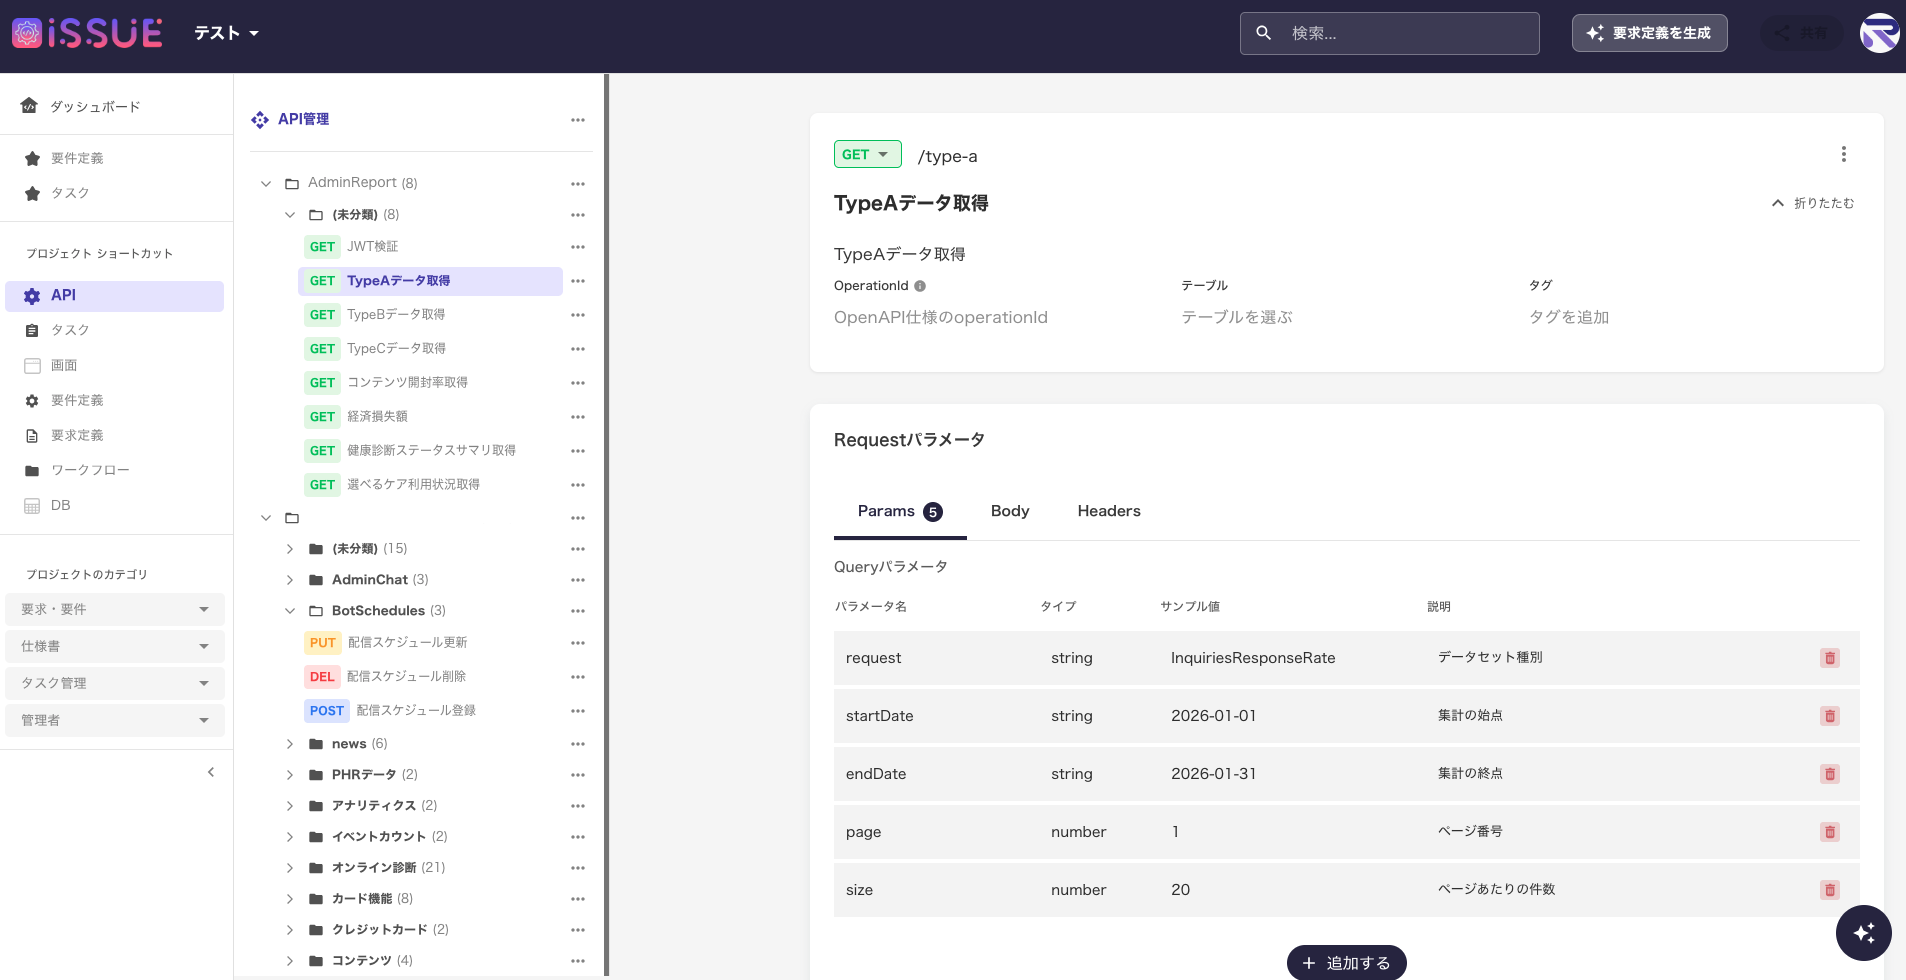Change the GET method dropdown
The width and height of the screenshot is (1906, 980).
point(867,155)
